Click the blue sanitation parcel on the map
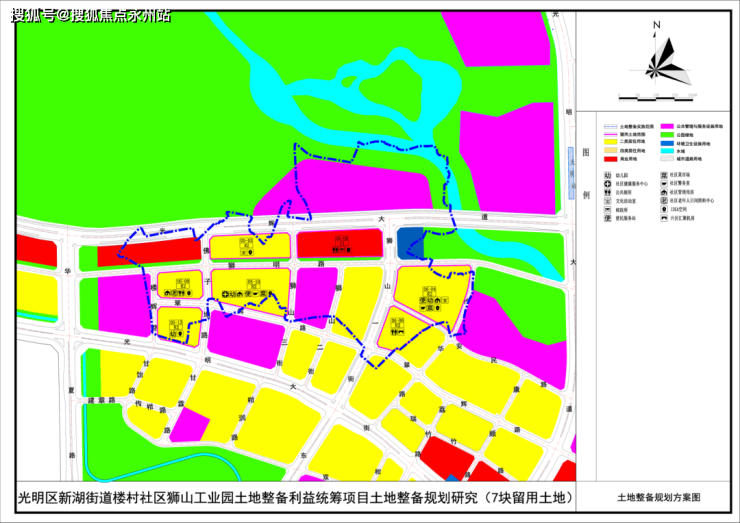This screenshot has width=740, height=523. coord(410,243)
